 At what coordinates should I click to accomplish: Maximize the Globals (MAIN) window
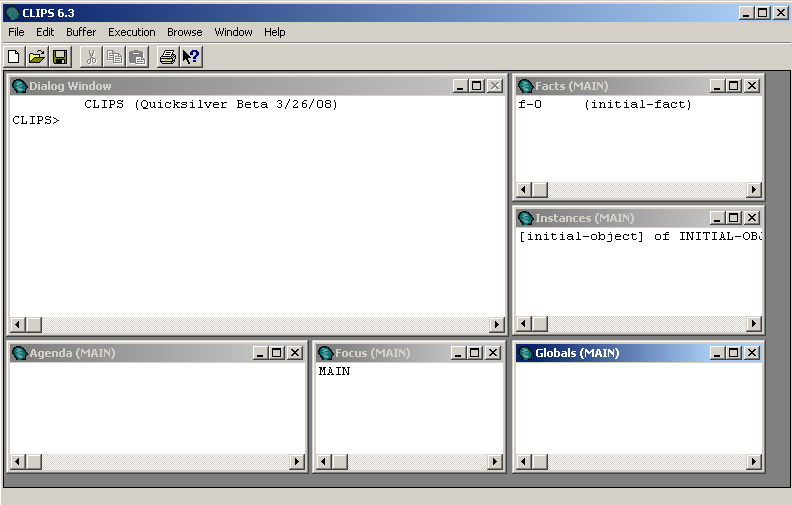(x=734, y=352)
